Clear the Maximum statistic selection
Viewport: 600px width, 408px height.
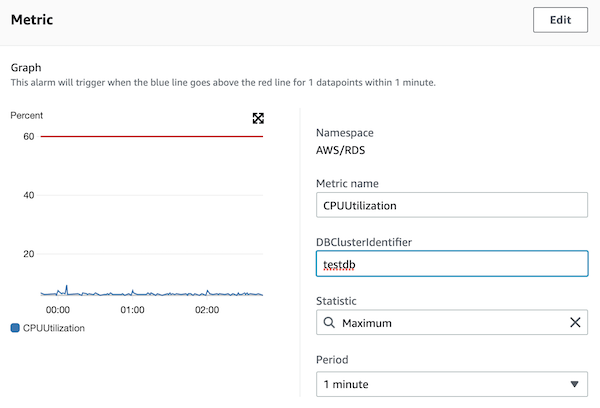(575, 323)
